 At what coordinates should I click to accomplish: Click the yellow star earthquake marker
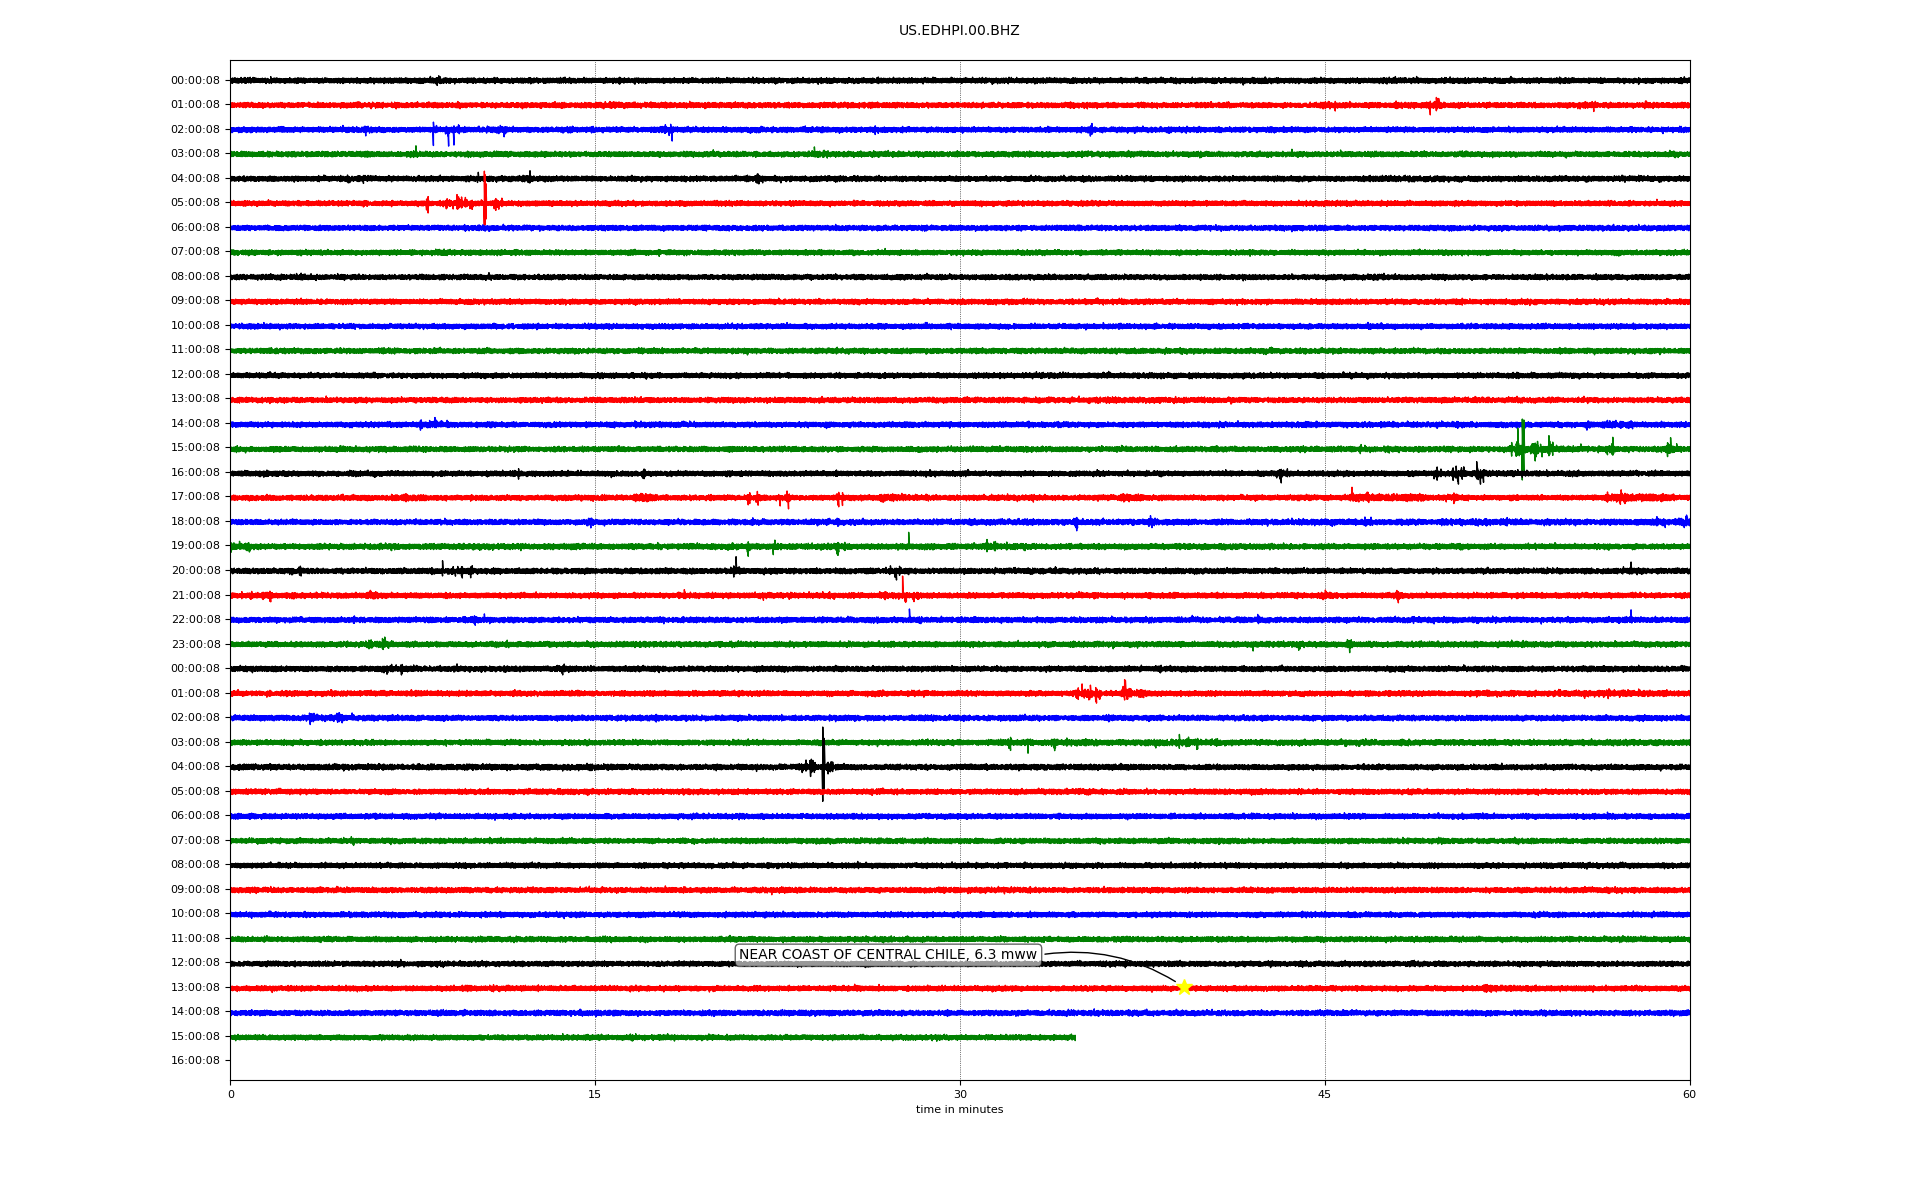(x=1184, y=988)
